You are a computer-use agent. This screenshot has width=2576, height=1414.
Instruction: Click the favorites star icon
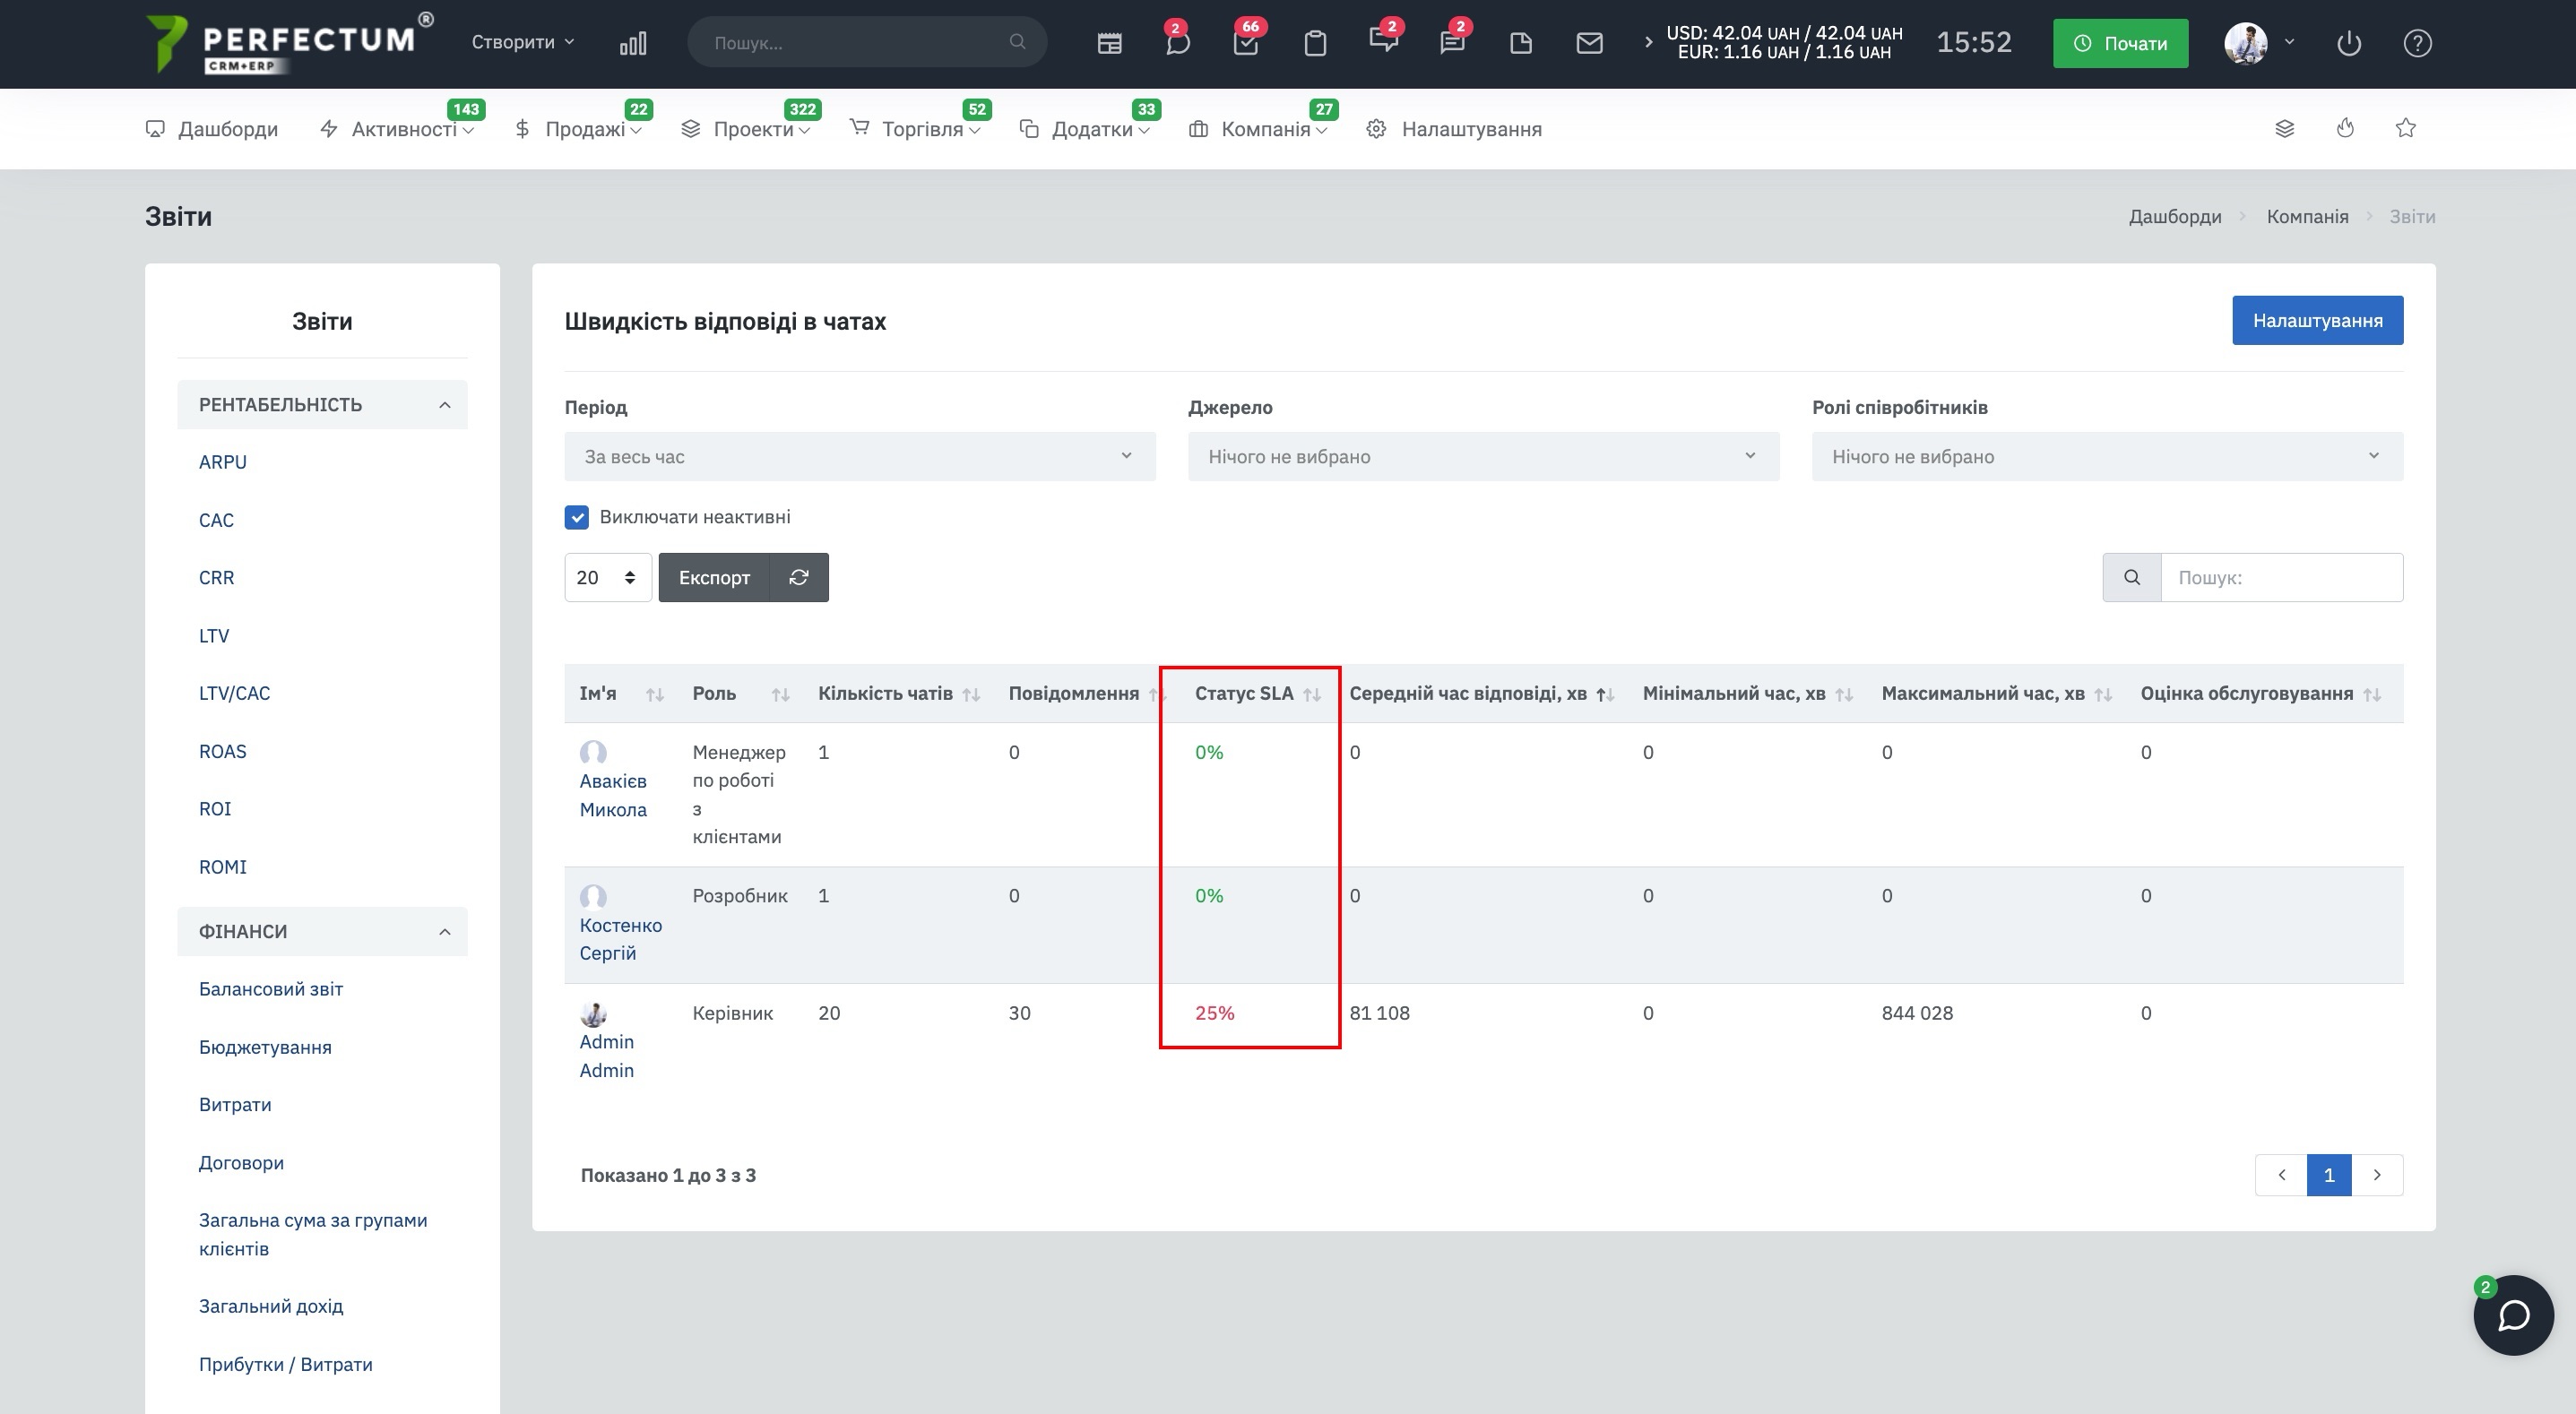[2406, 128]
